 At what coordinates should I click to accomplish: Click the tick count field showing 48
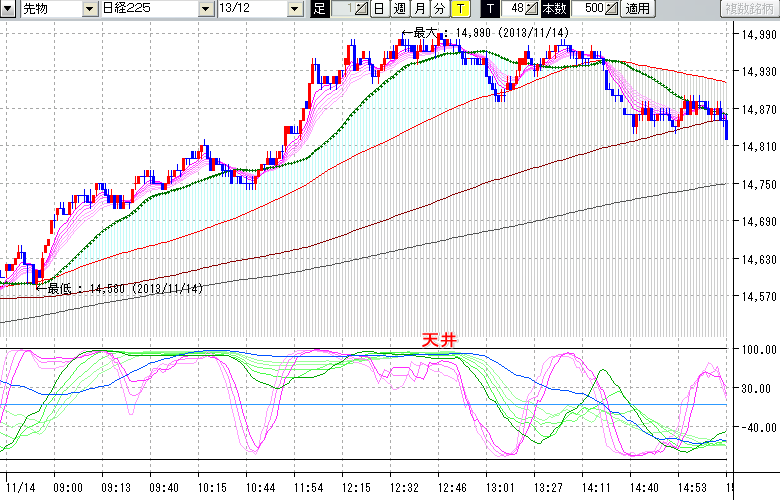pos(516,9)
